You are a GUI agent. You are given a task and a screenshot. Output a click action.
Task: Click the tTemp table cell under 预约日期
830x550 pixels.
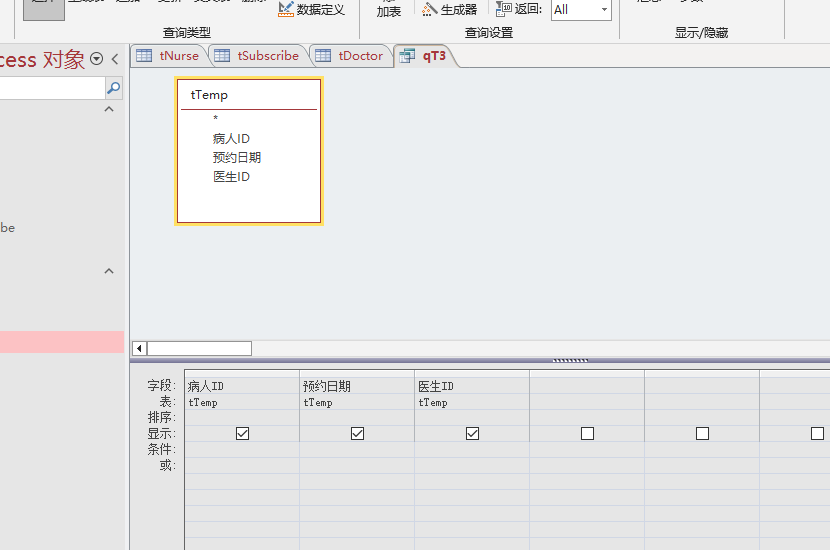357,402
